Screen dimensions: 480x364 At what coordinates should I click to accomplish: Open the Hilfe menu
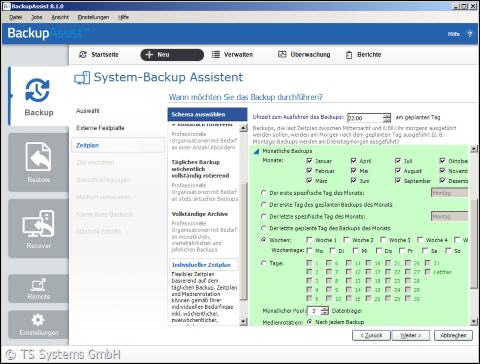[x=123, y=17]
